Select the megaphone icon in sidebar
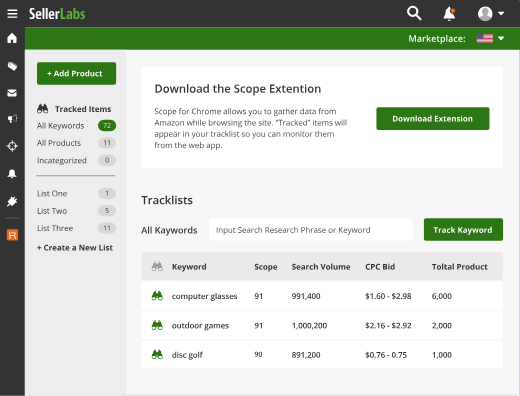520x396 pixels. (12, 119)
